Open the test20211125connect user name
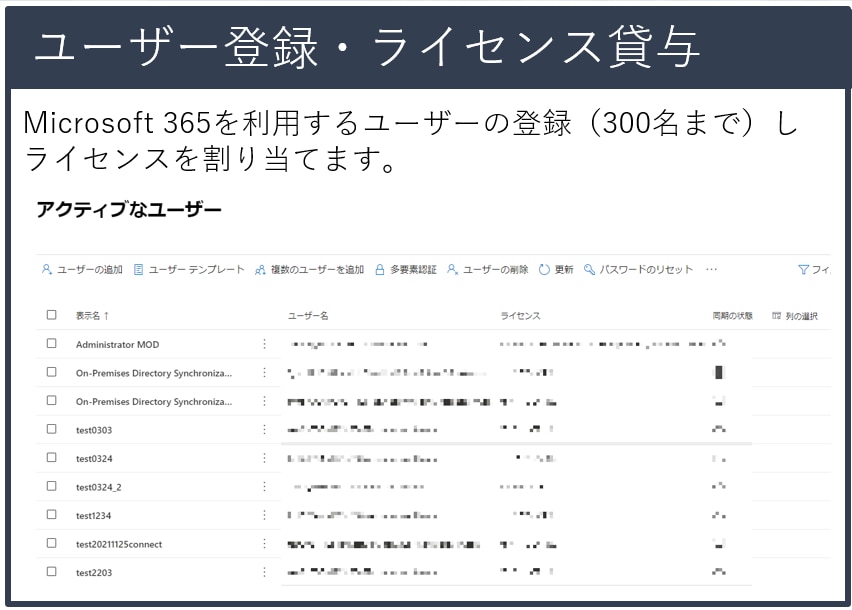Viewport: 852px width, 610px height. (119, 544)
